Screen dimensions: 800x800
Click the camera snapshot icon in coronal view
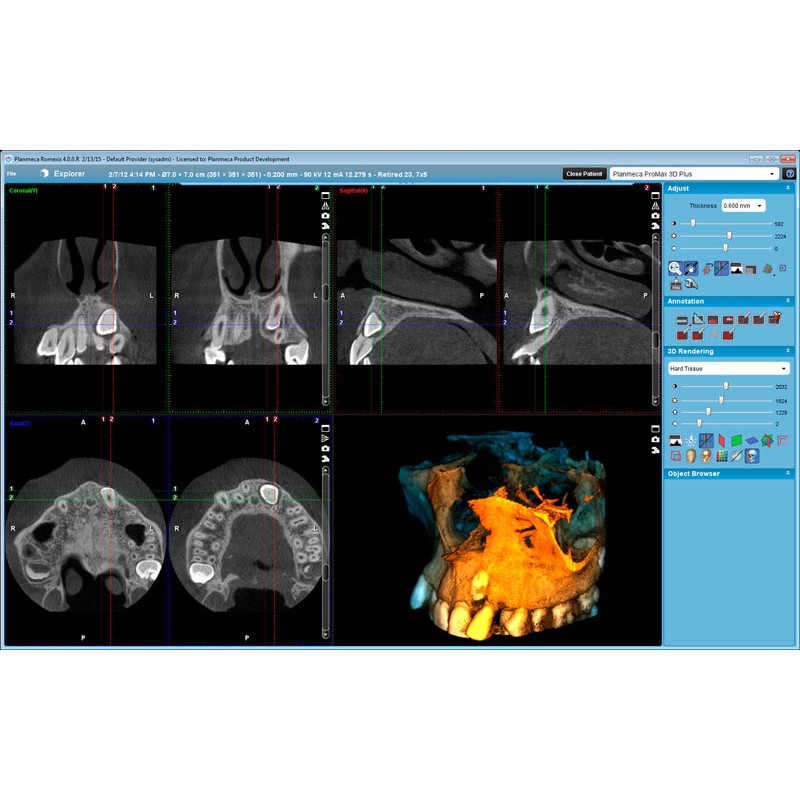point(323,215)
